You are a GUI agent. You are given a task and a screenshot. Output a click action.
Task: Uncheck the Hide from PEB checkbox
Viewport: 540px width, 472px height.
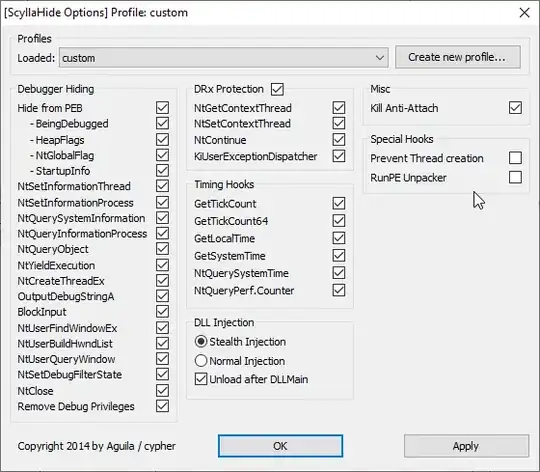click(x=162, y=108)
